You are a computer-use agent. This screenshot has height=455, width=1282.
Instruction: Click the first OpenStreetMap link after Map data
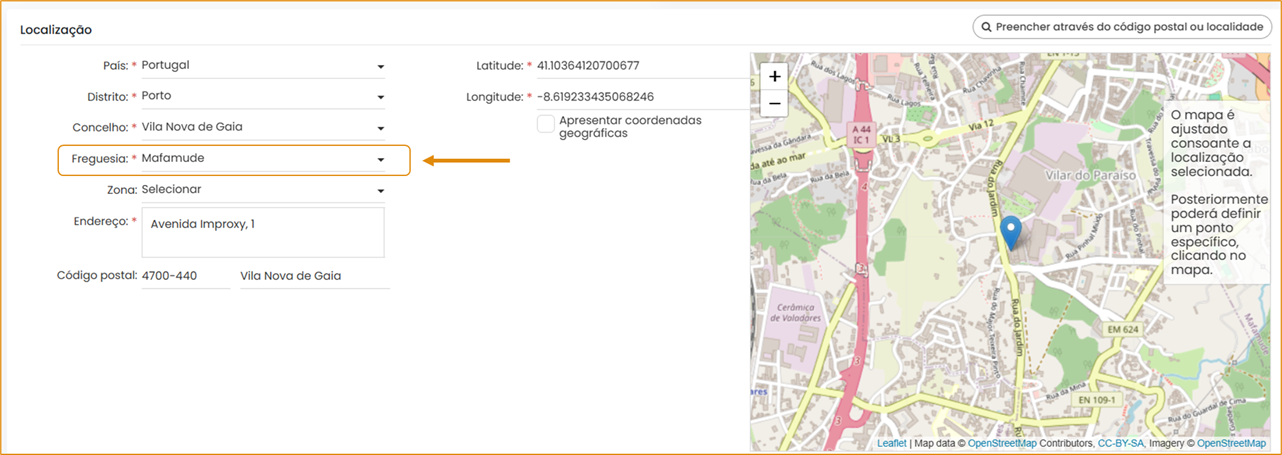click(x=1003, y=443)
